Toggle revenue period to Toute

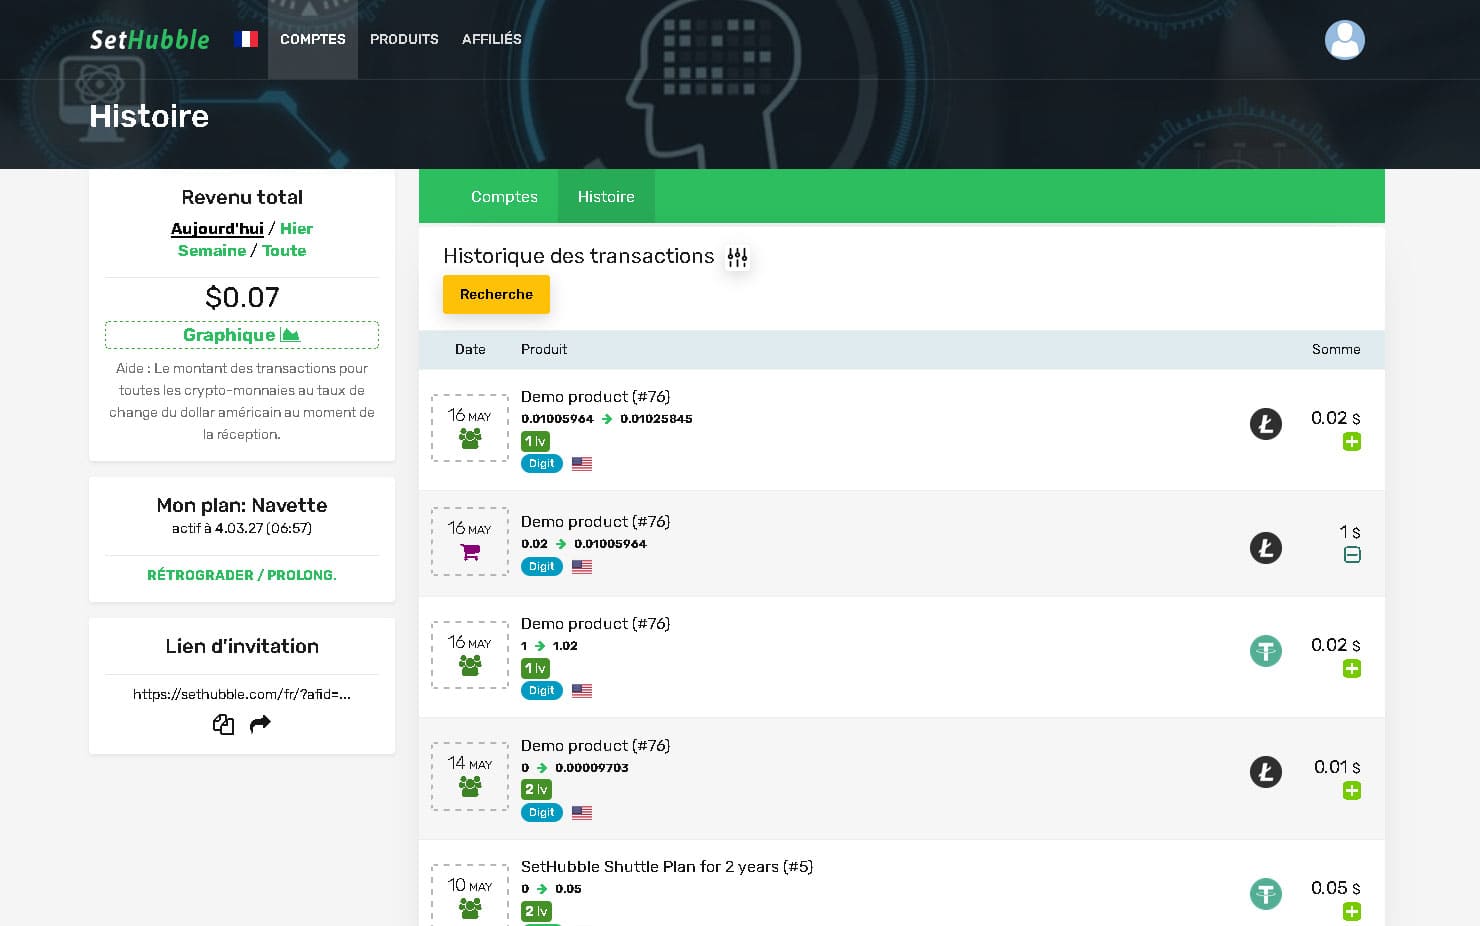(x=284, y=250)
